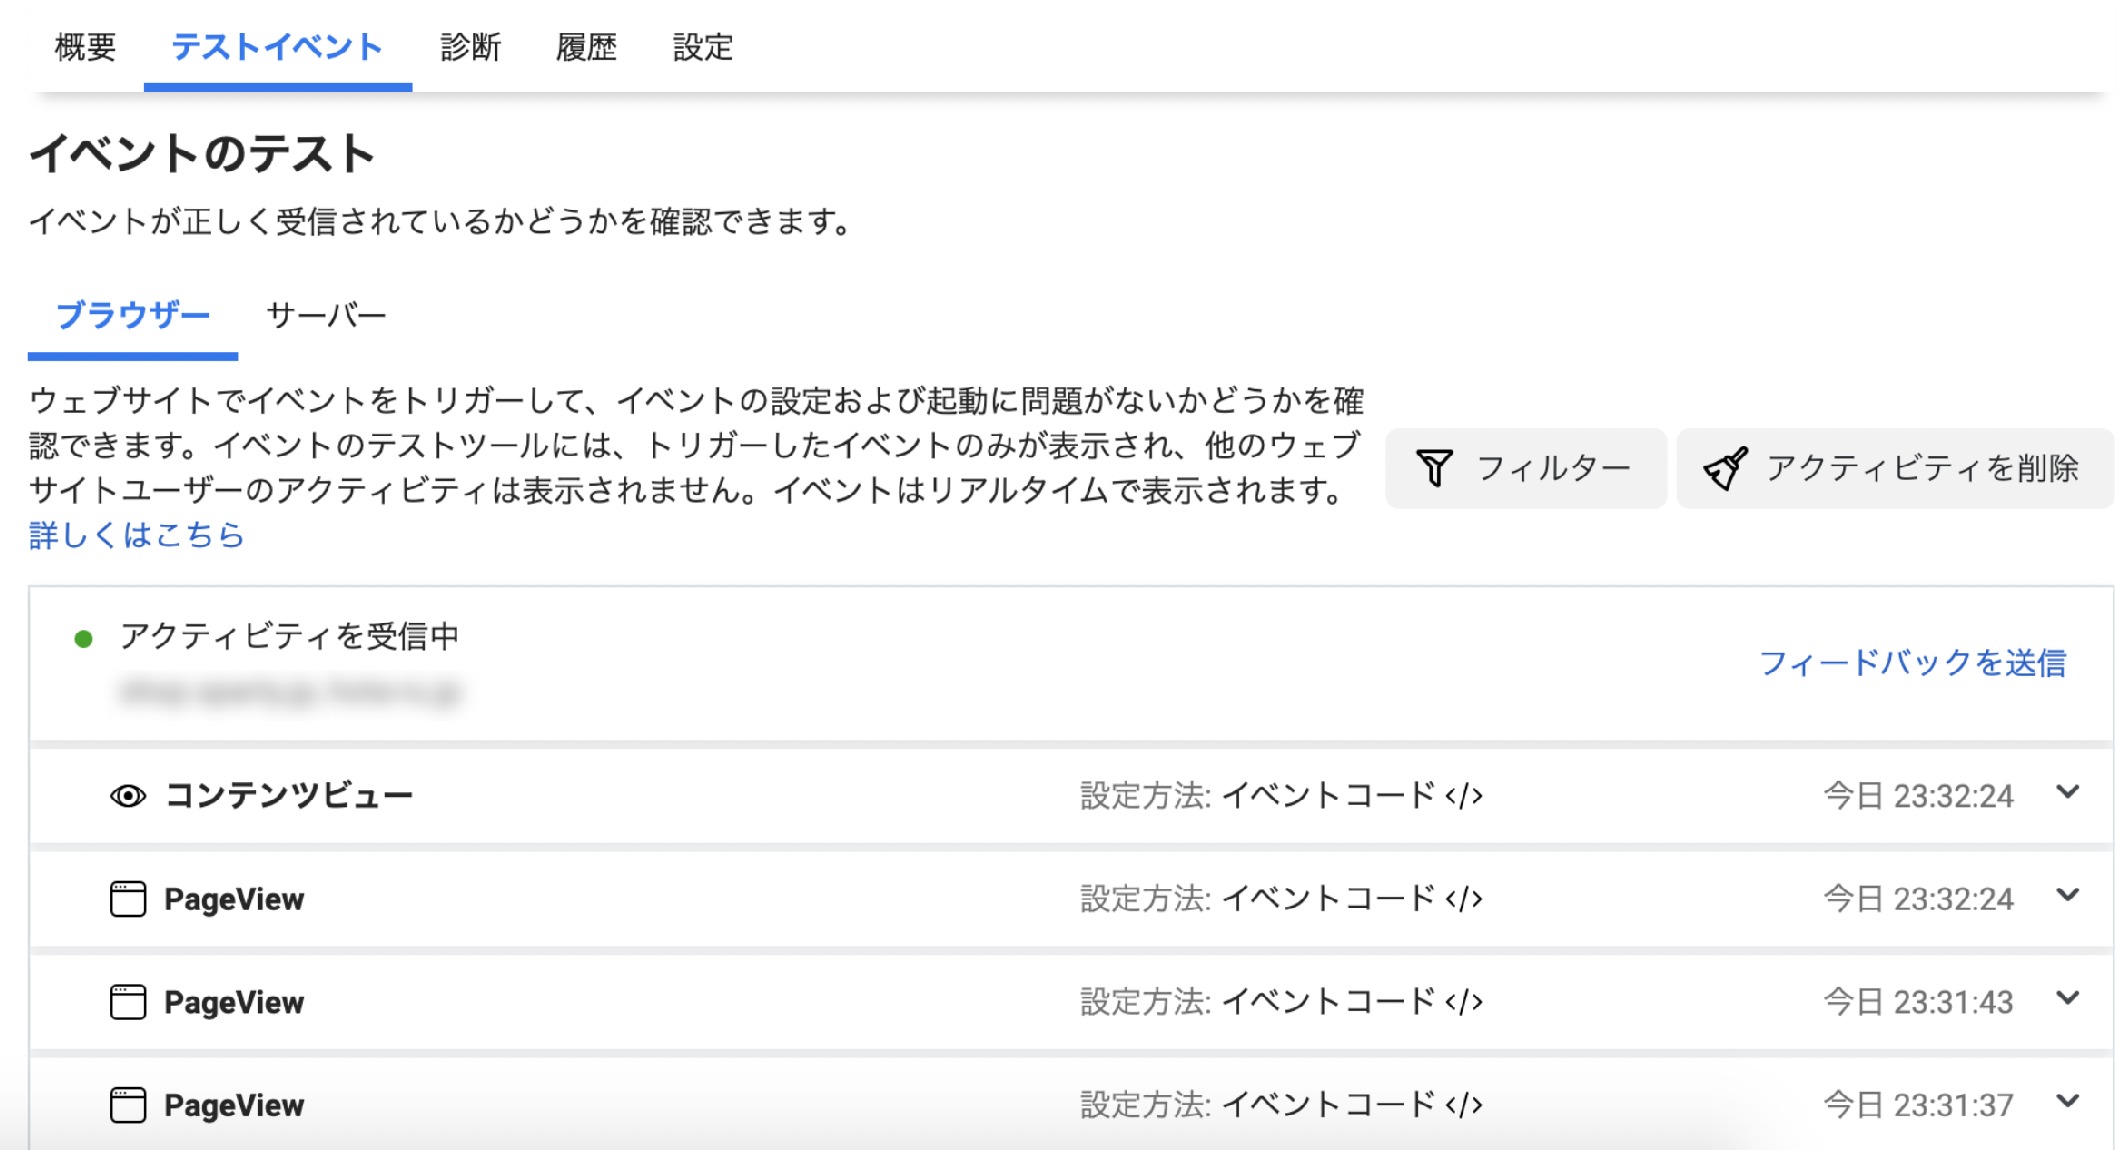
Task: Click the broom icon for アクティビティを削除
Action: pyautogui.click(x=1725, y=468)
